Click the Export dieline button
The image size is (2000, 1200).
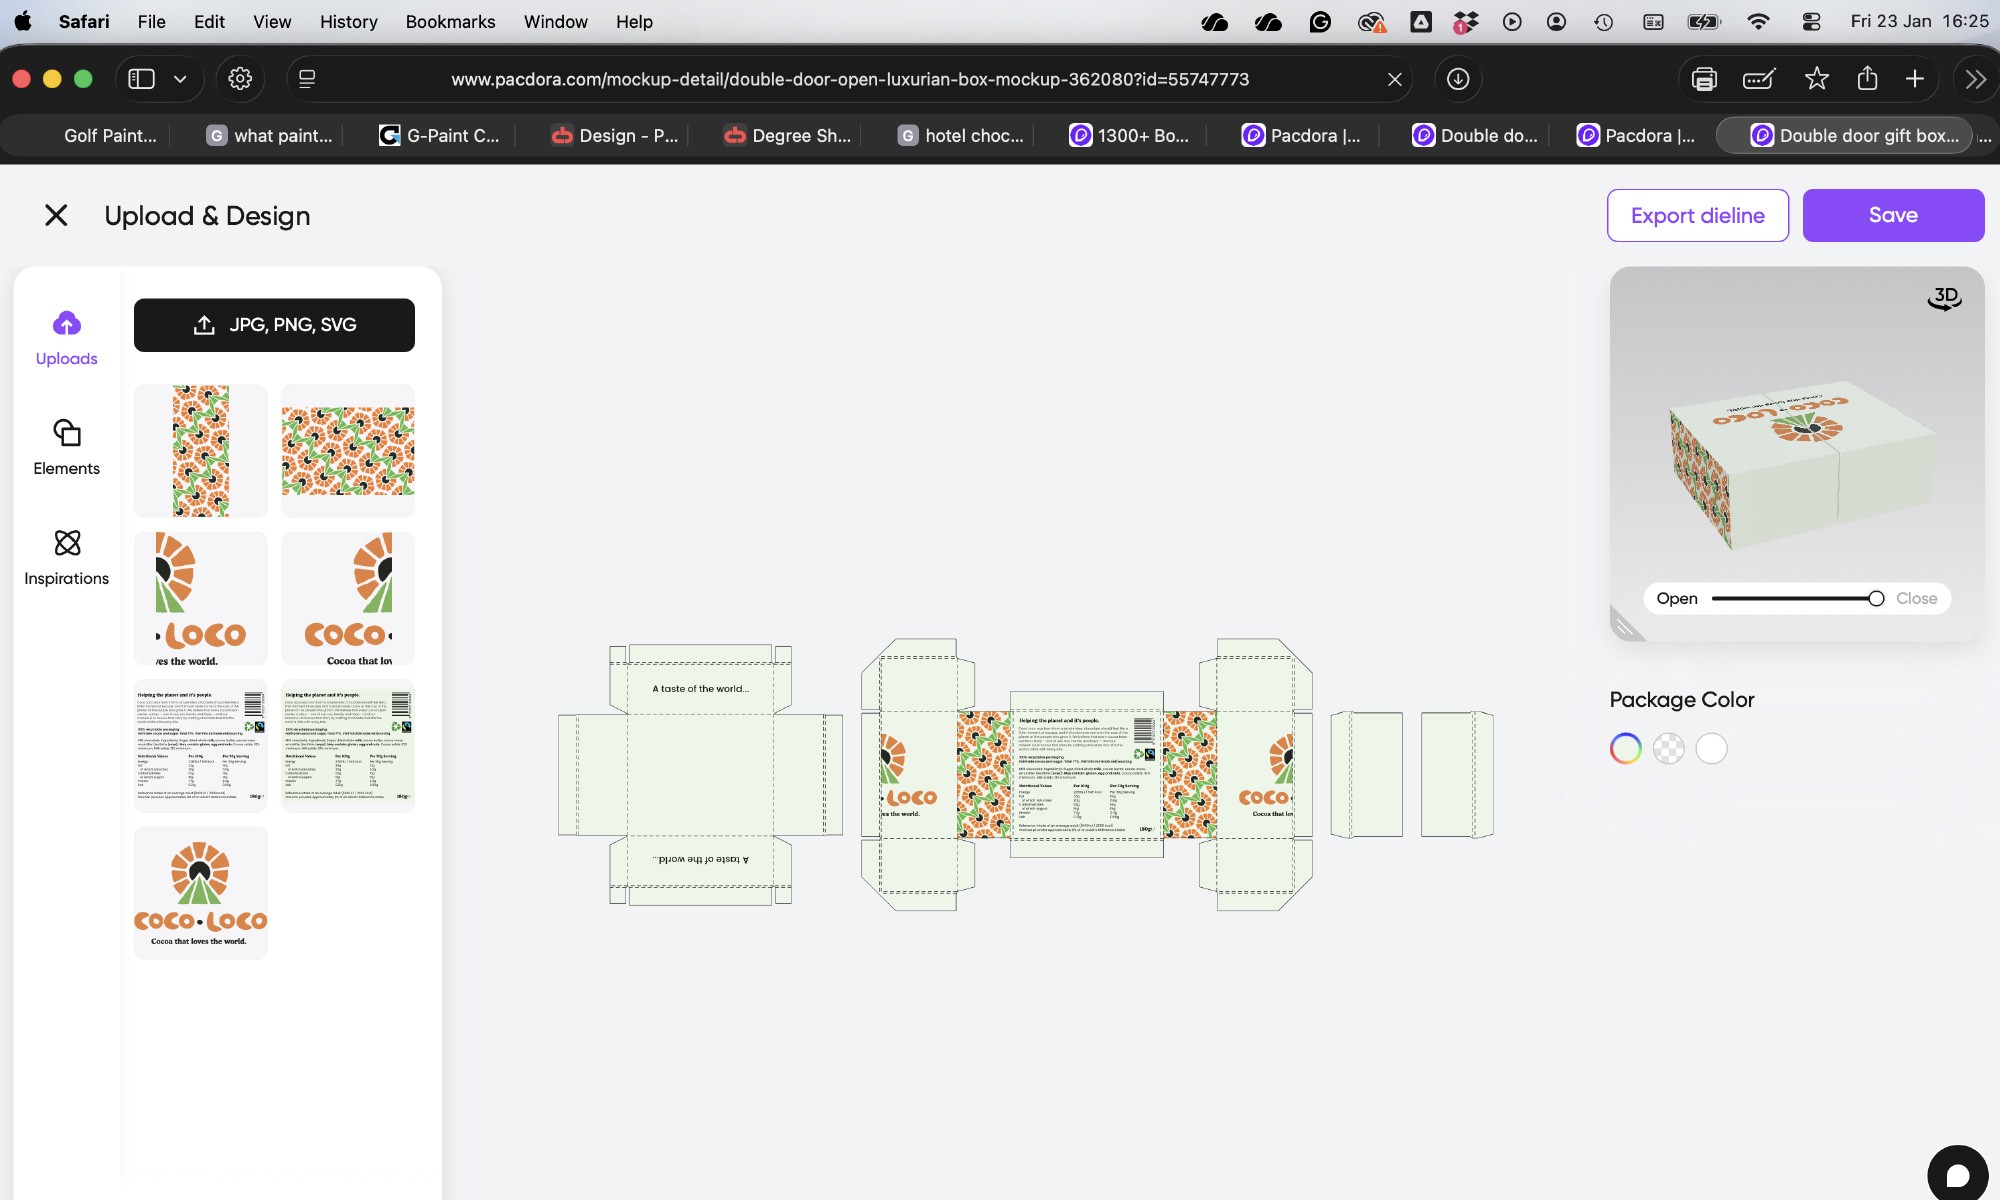(x=1697, y=215)
